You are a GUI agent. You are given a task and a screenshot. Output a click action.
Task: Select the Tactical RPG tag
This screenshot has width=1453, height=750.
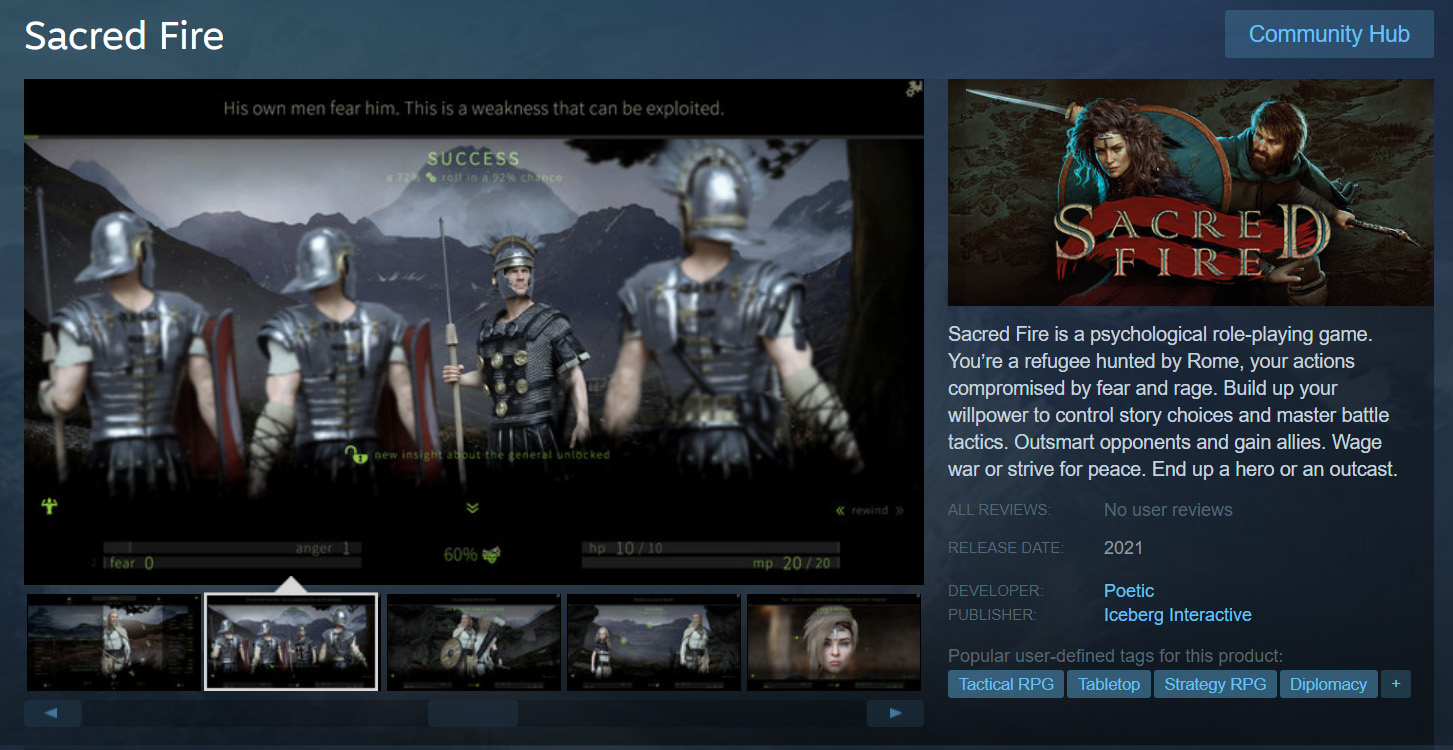coord(1006,684)
